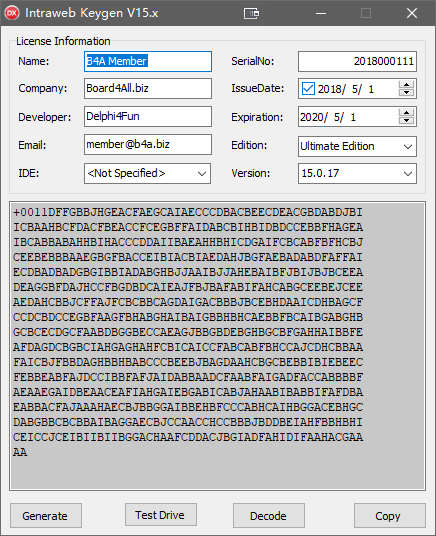The height and width of the screenshot is (536, 436).
Task: Focus the Name input field
Action: [x=148, y=62]
